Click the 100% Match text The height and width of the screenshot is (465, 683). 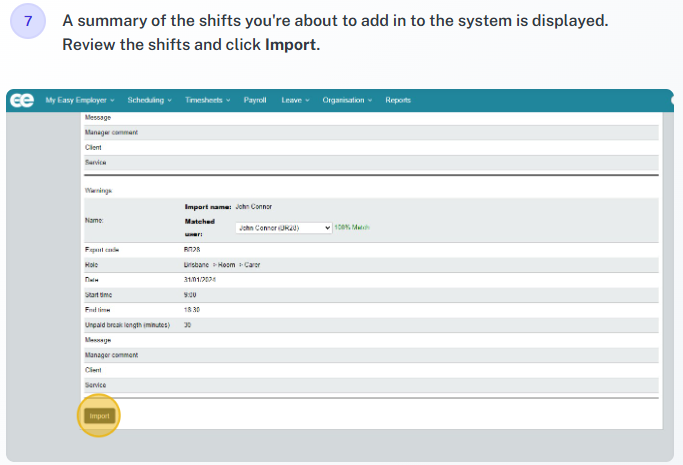tap(352, 227)
